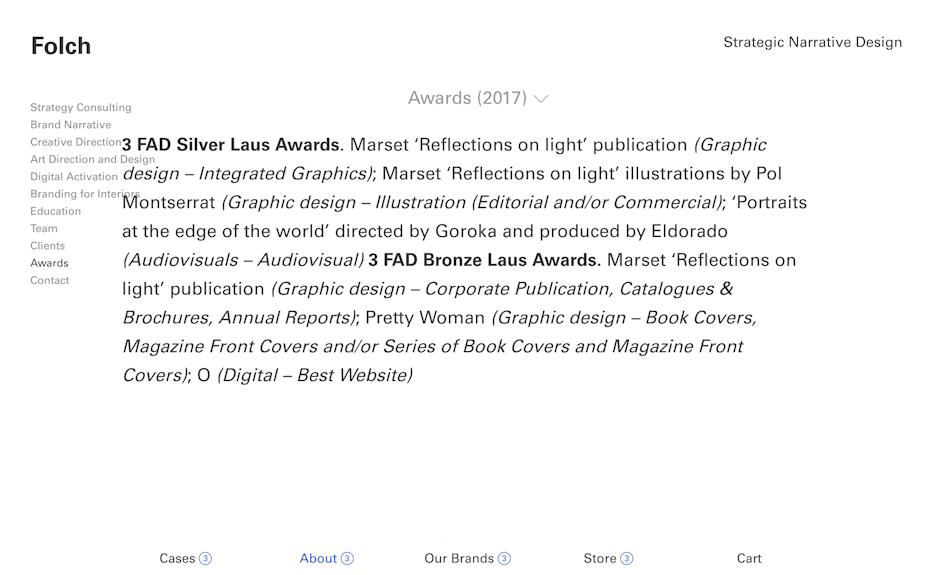The height and width of the screenshot is (575, 930).
Task: Open the Brand Narrative section
Action: pyautogui.click(x=71, y=125)
